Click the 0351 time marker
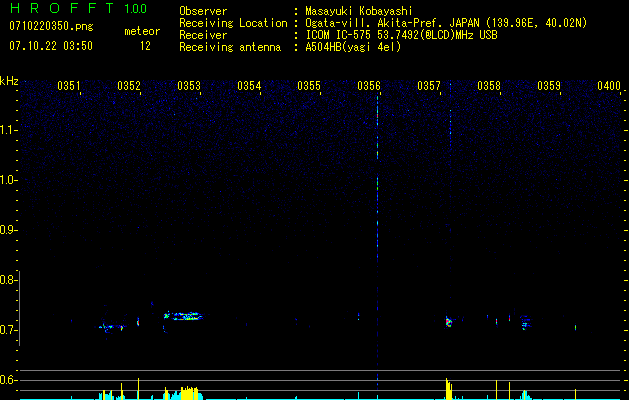This screenshot has width=629, height=400. coord(69,86)
